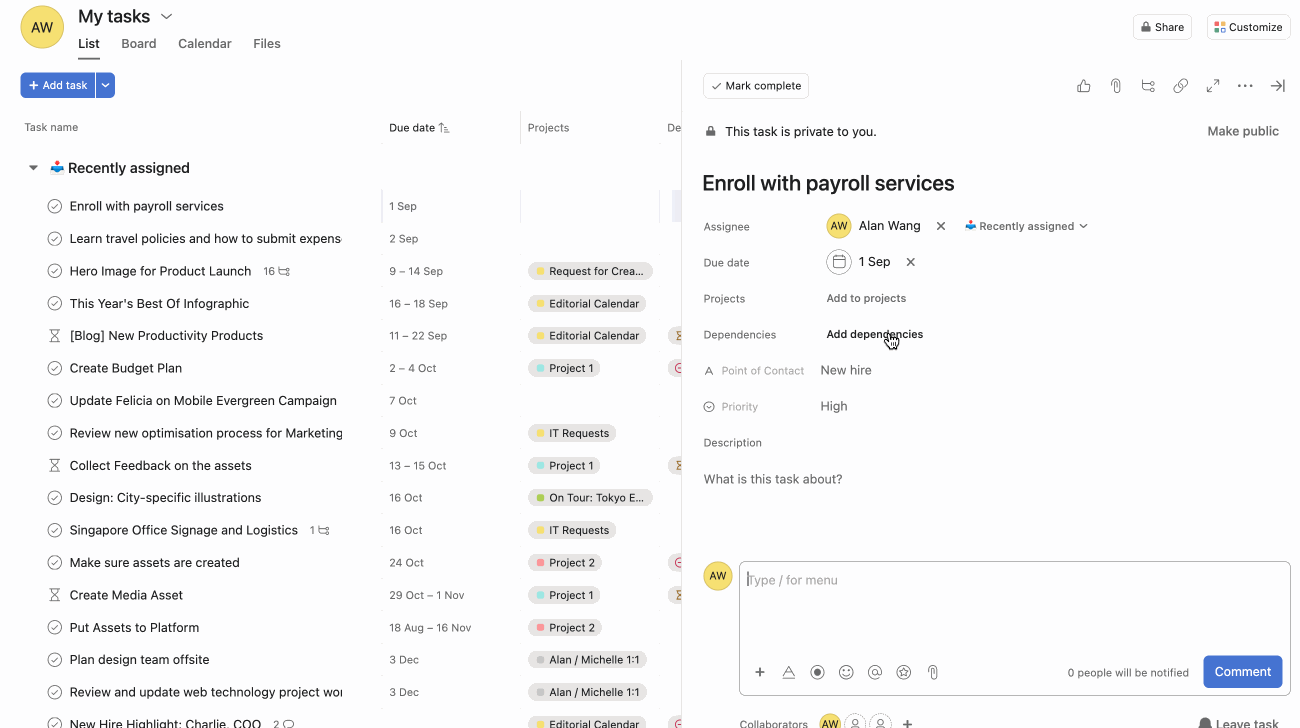Screen dimensions: 1300x728
Task: Collapse the Recently assigned section
Action: tap(33, 168)
